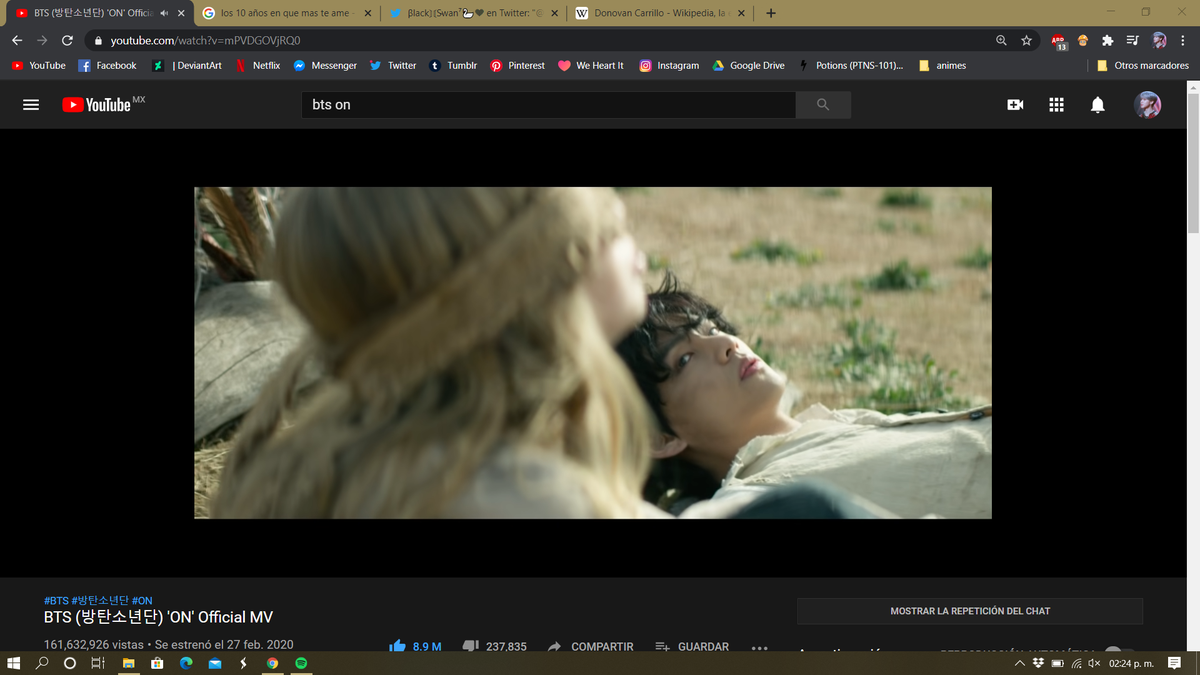Open the Windows action center

tap(1175, 663)
